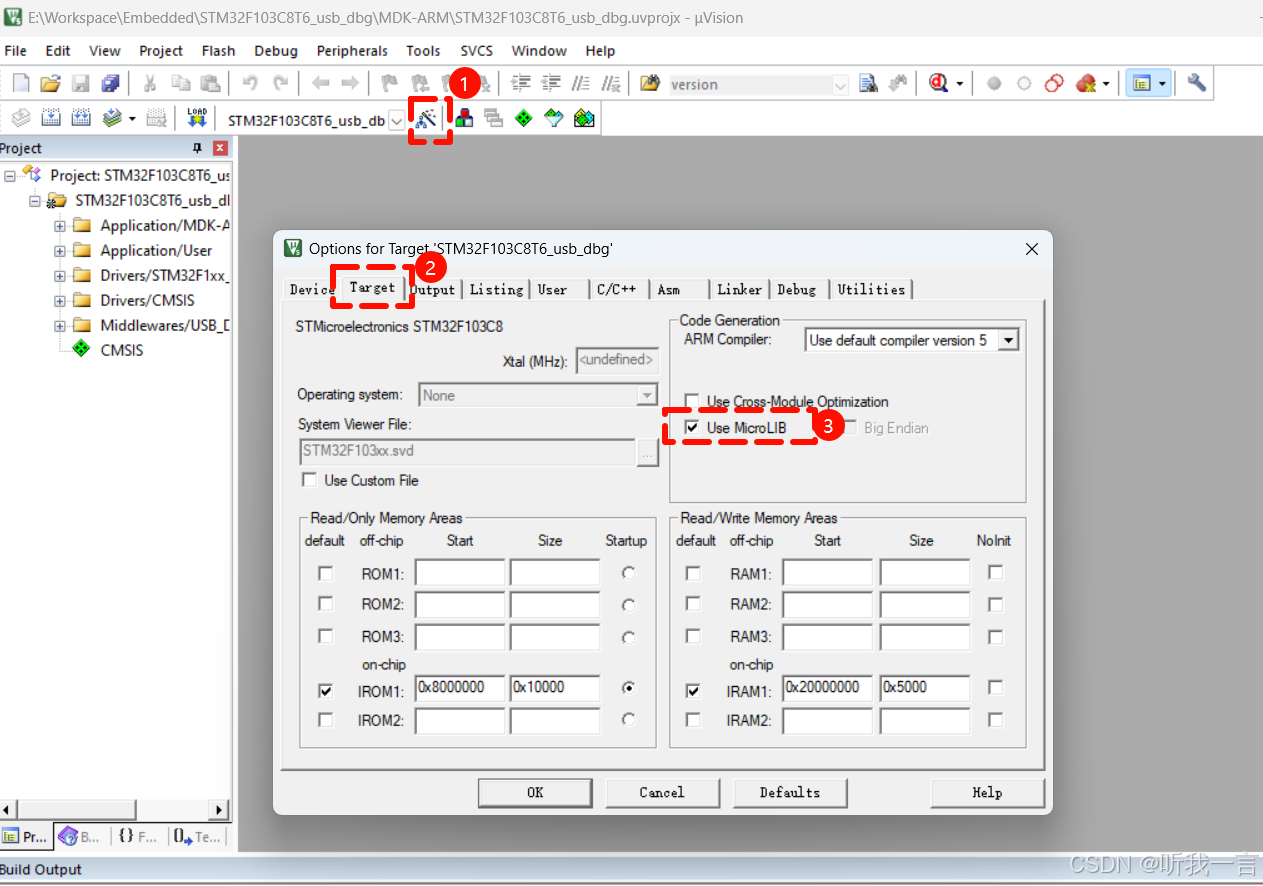Viewport: 1263px width, 886px height.
Task: Open Manage Run-Time Environment green diamond icon
Action: point(523,118)
